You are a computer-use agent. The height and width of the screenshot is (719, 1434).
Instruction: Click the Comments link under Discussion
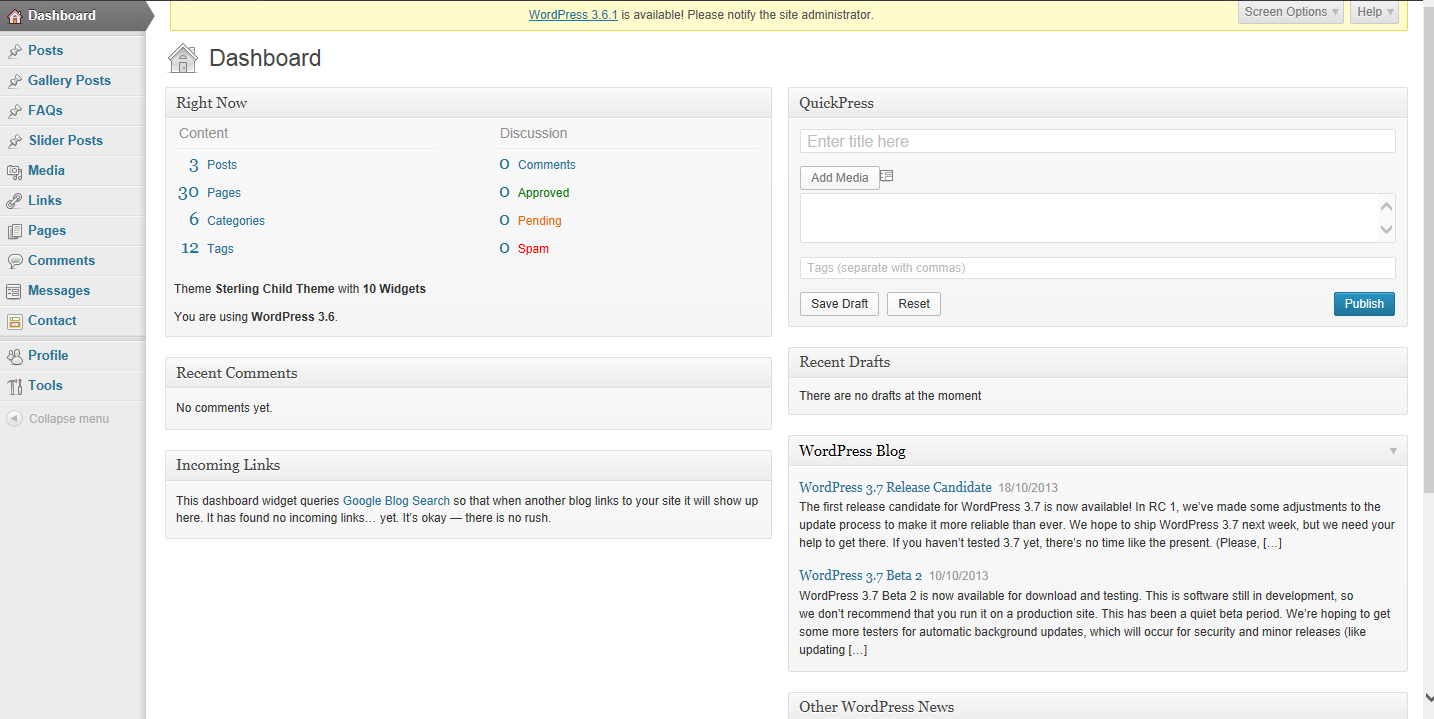[547, 165]
